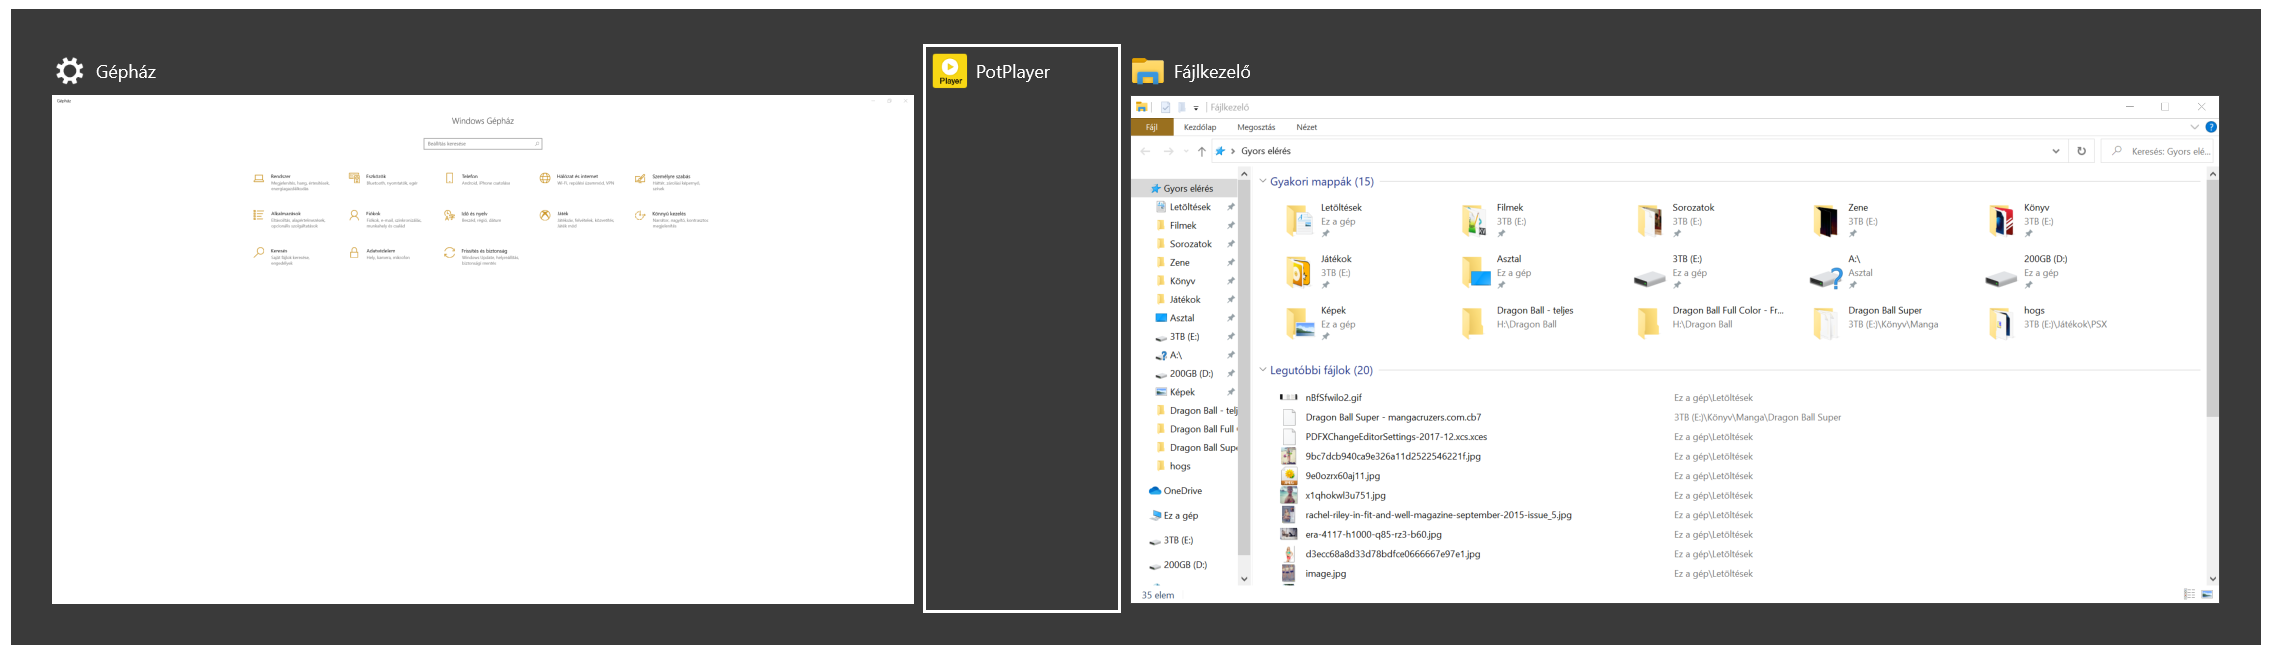The image size is (2272, 657).
Task: Switch to the PotPlayer window tile
Action: [1021, 328]
